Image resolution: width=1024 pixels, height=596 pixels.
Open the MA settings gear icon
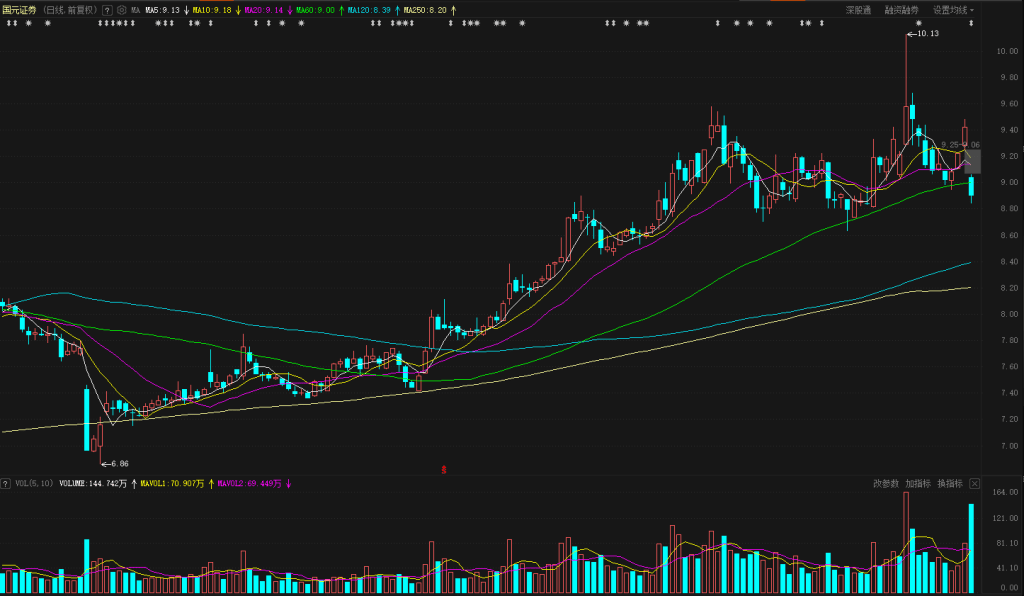click(122, 10)
